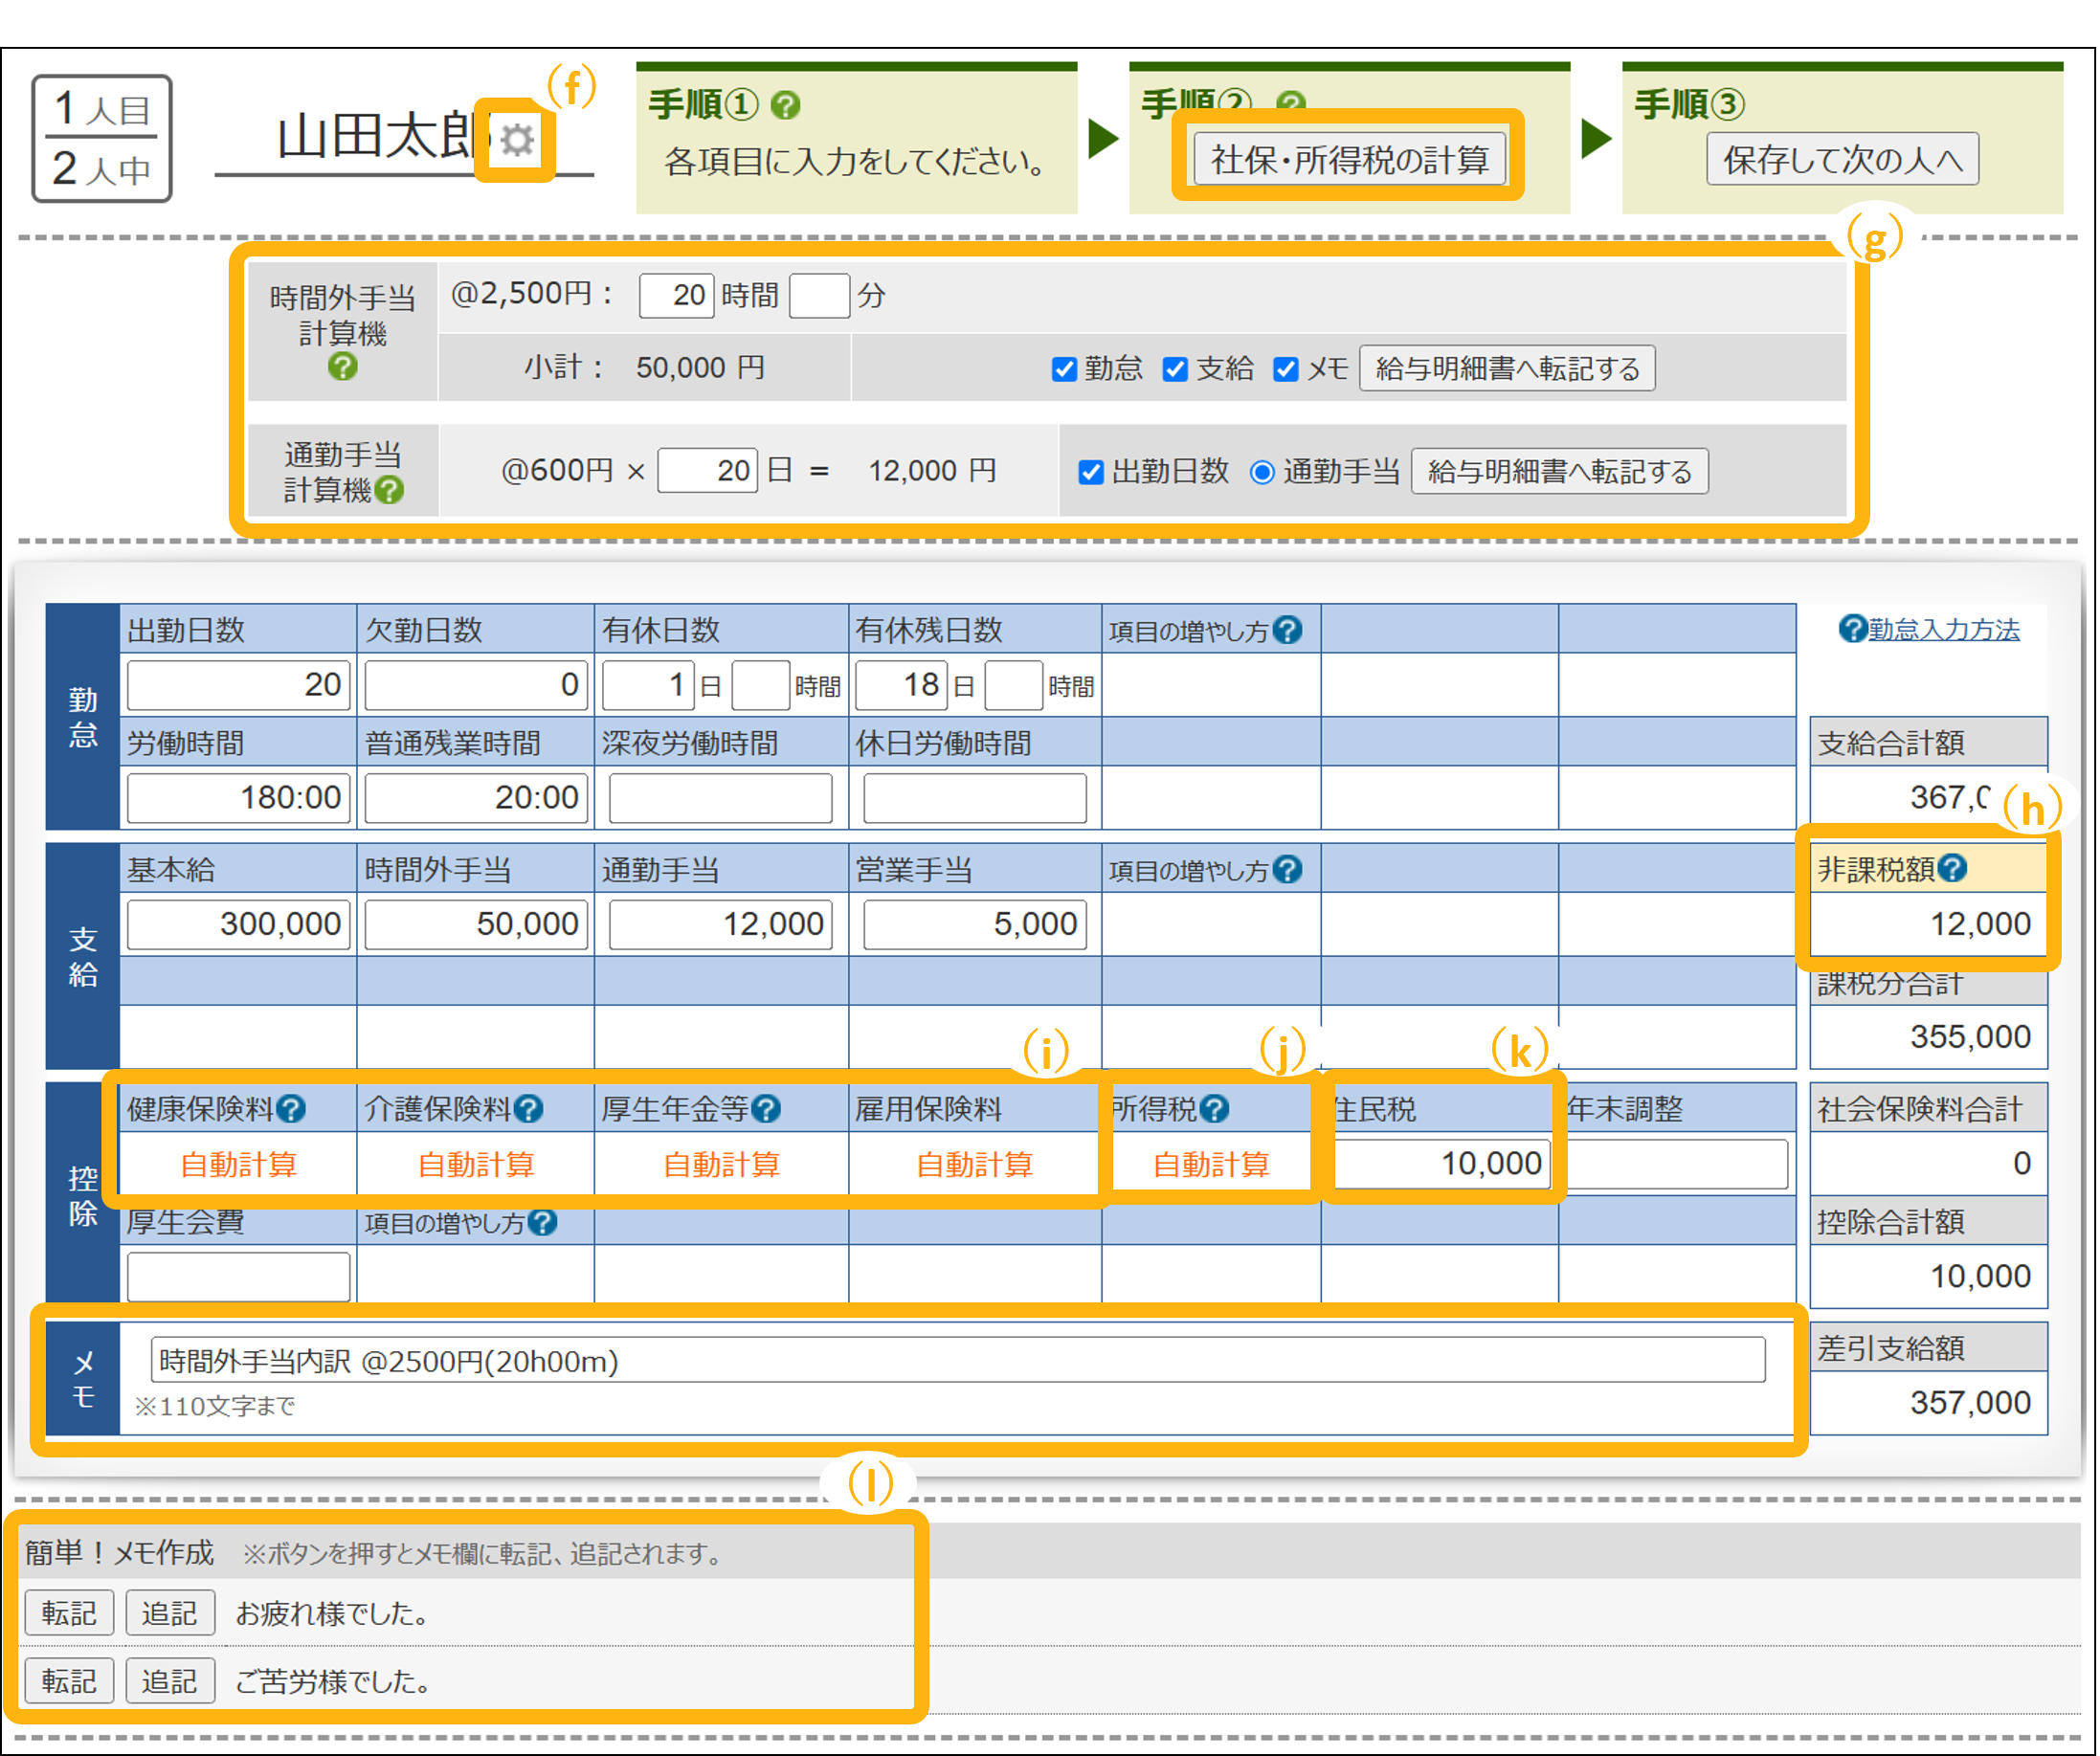Open help for 時間外手当計算機
Image resolution: width=2100 pixels, height=1756 pixels.
click(342, 367)
